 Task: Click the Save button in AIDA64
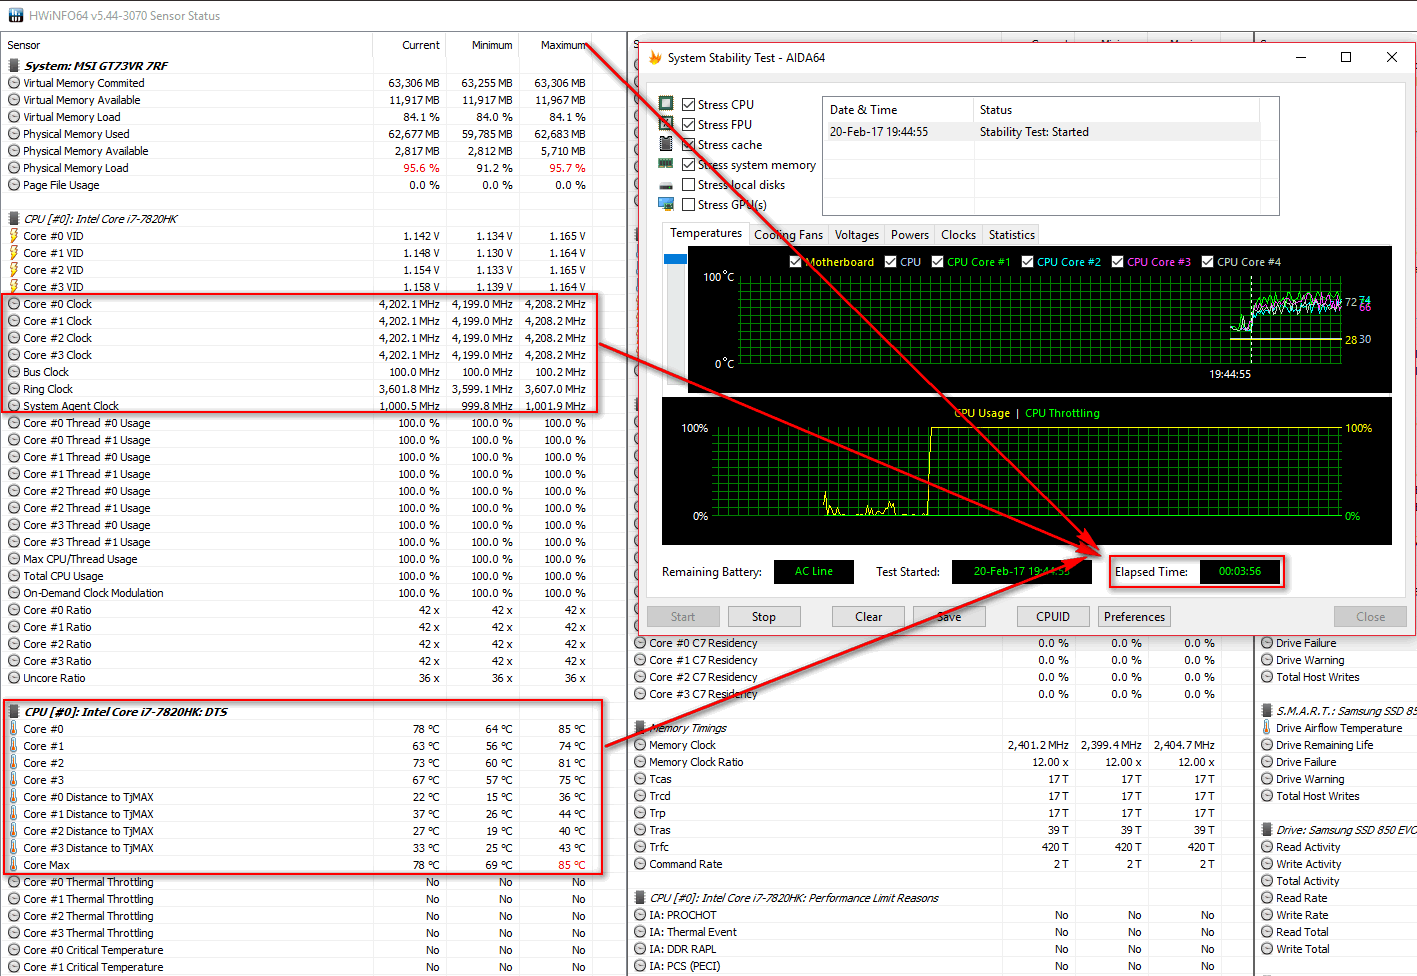949,617
